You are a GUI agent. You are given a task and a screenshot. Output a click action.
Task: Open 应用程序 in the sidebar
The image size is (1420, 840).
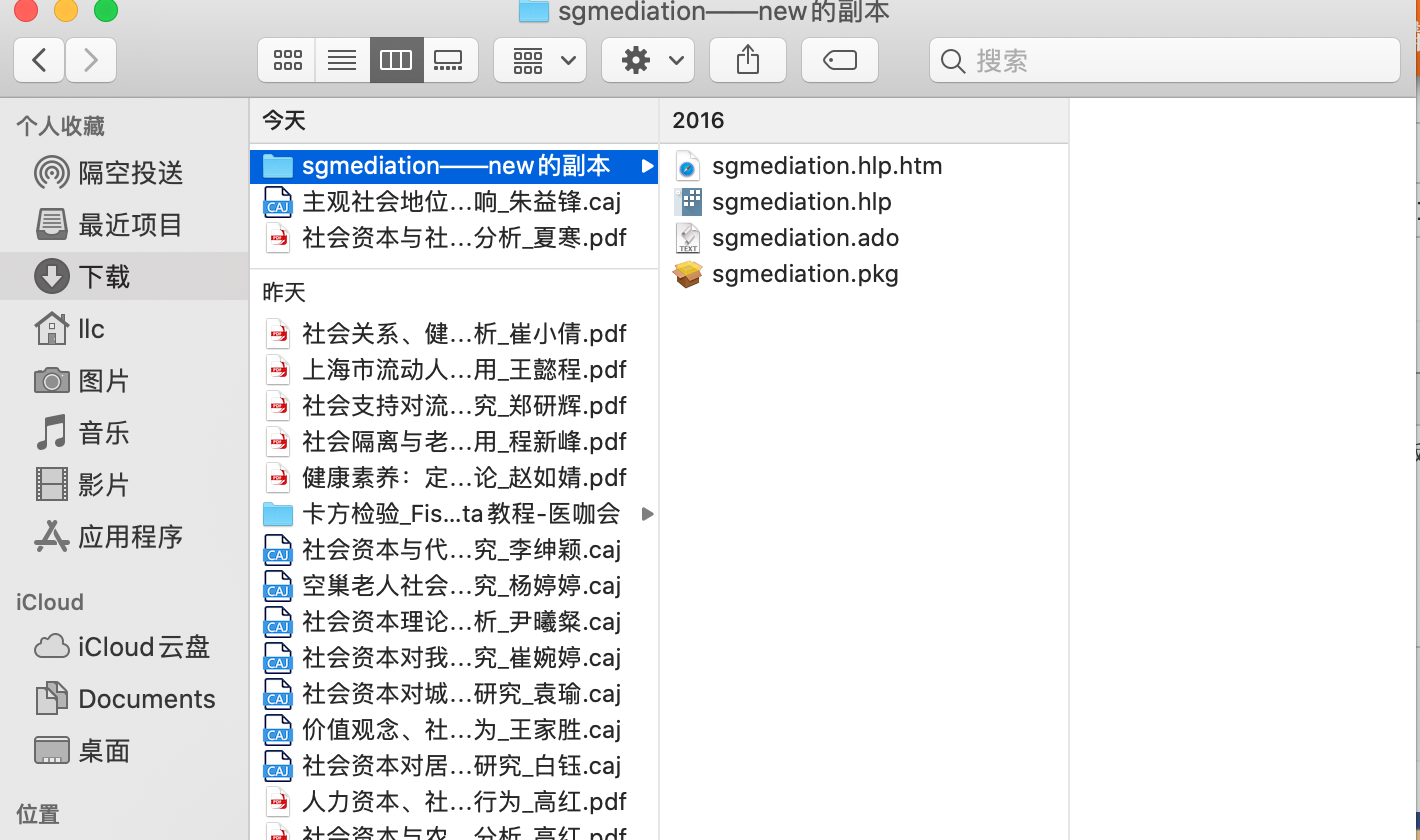124,537
